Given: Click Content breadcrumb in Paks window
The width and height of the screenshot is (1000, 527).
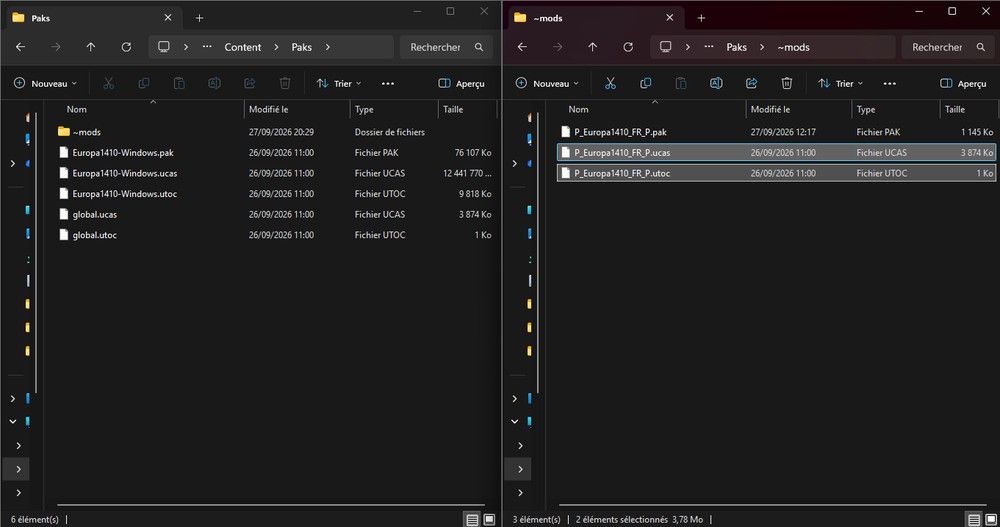Looking at the screenshot, I should pos(242,47).
